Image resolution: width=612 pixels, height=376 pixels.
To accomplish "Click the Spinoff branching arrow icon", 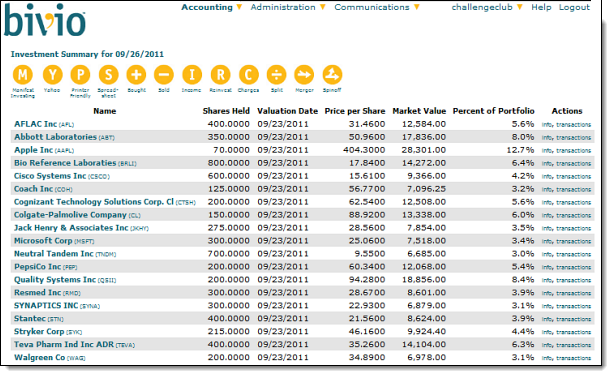I will click(x=332, y=75).
